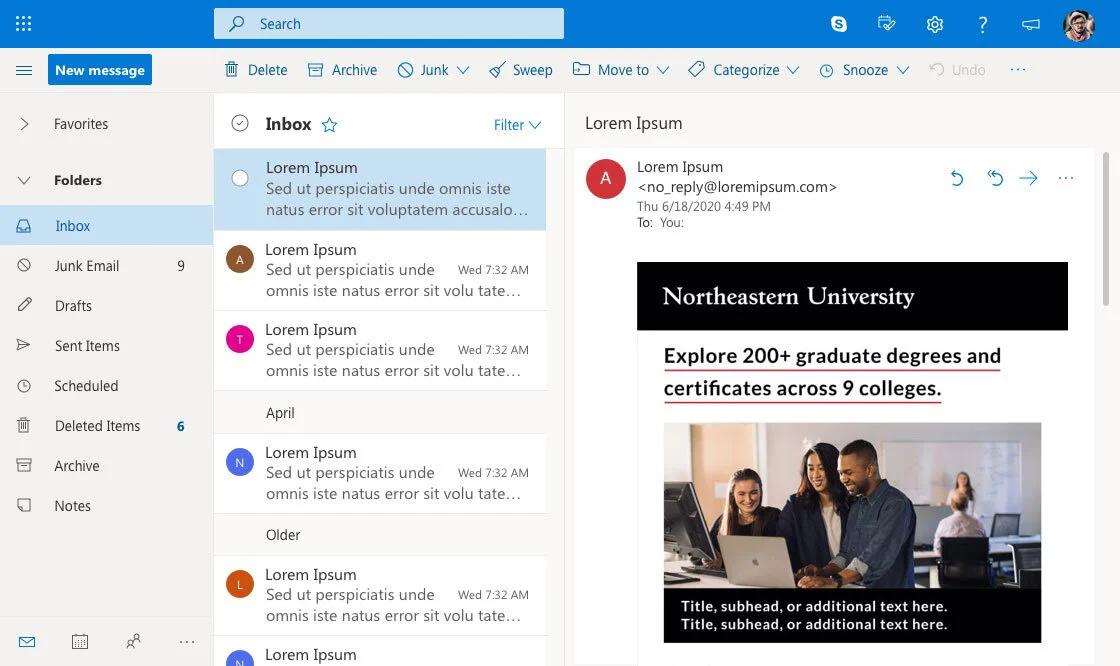Open the My Day calendar-check icon
1120x666 pixels.
pyautogui.click(x=886, y=24)
